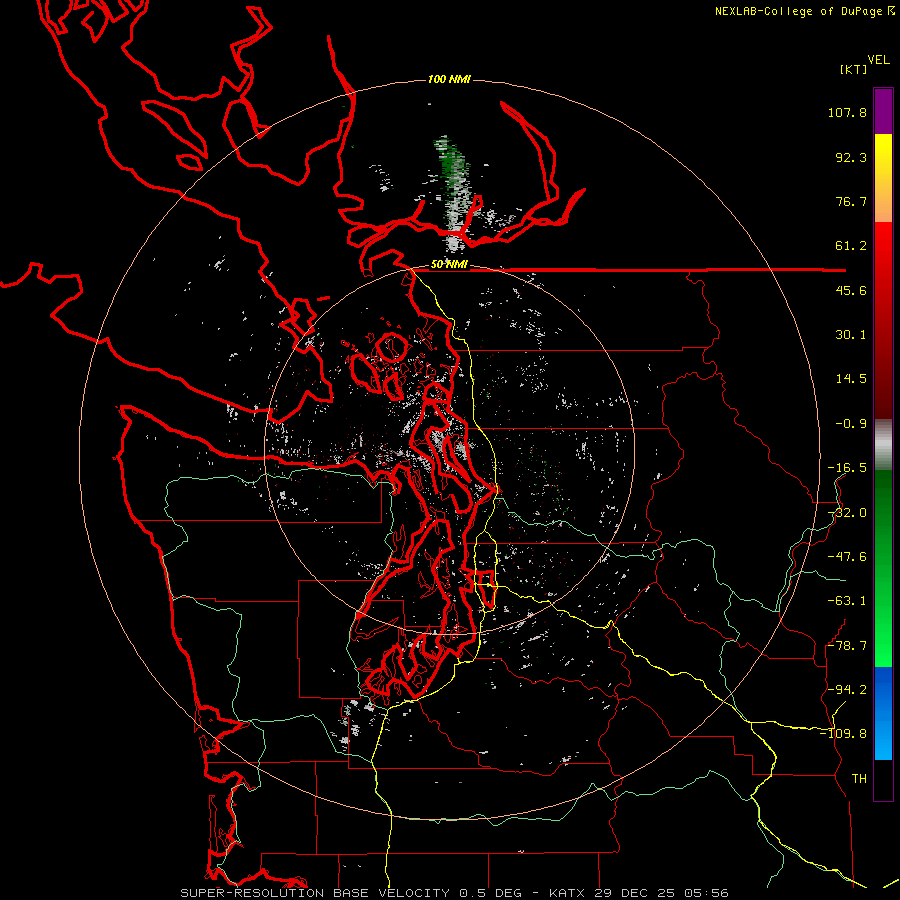Viewport: 900px width, 900px height.
Task: Select the 92.3 legend value
Action: tap(851, 157)
